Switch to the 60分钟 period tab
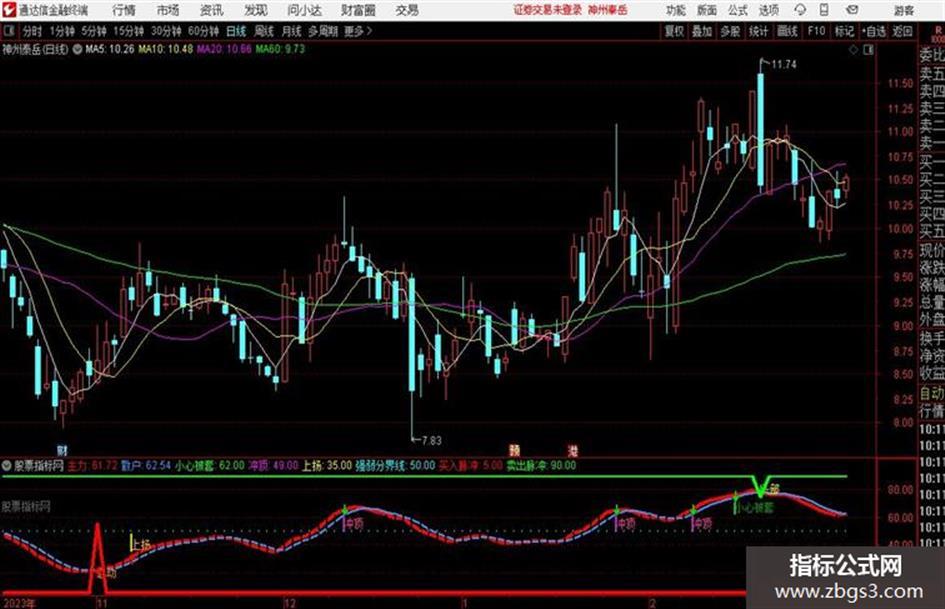Viewport: 945px width, 609px height. click(203, 31)
